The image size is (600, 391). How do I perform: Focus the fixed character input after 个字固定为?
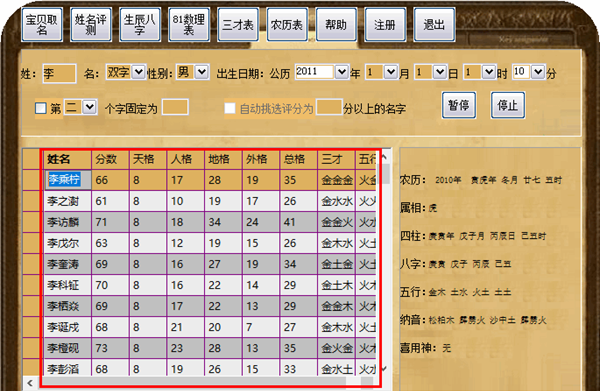175,107
